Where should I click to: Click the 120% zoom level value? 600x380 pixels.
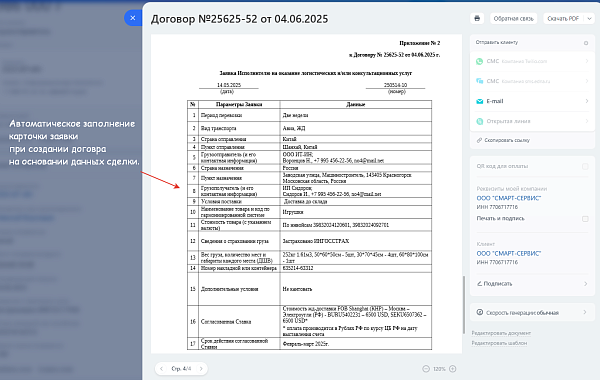pyautogui.click(x=439, y=369)
